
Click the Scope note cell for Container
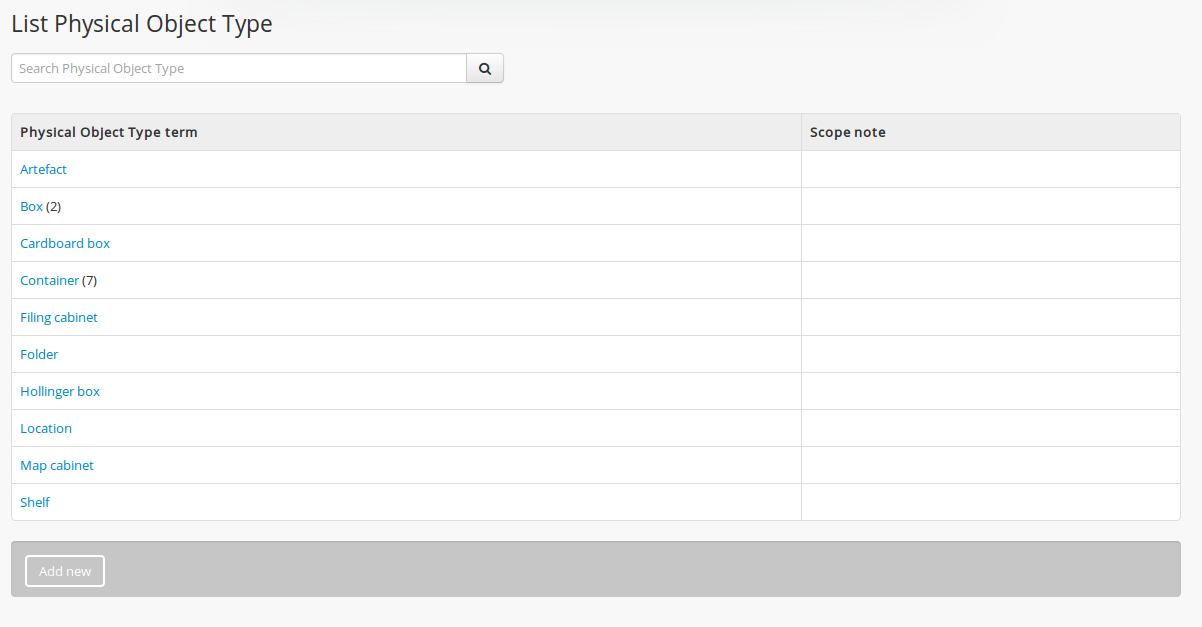click(x=990, y=281)
